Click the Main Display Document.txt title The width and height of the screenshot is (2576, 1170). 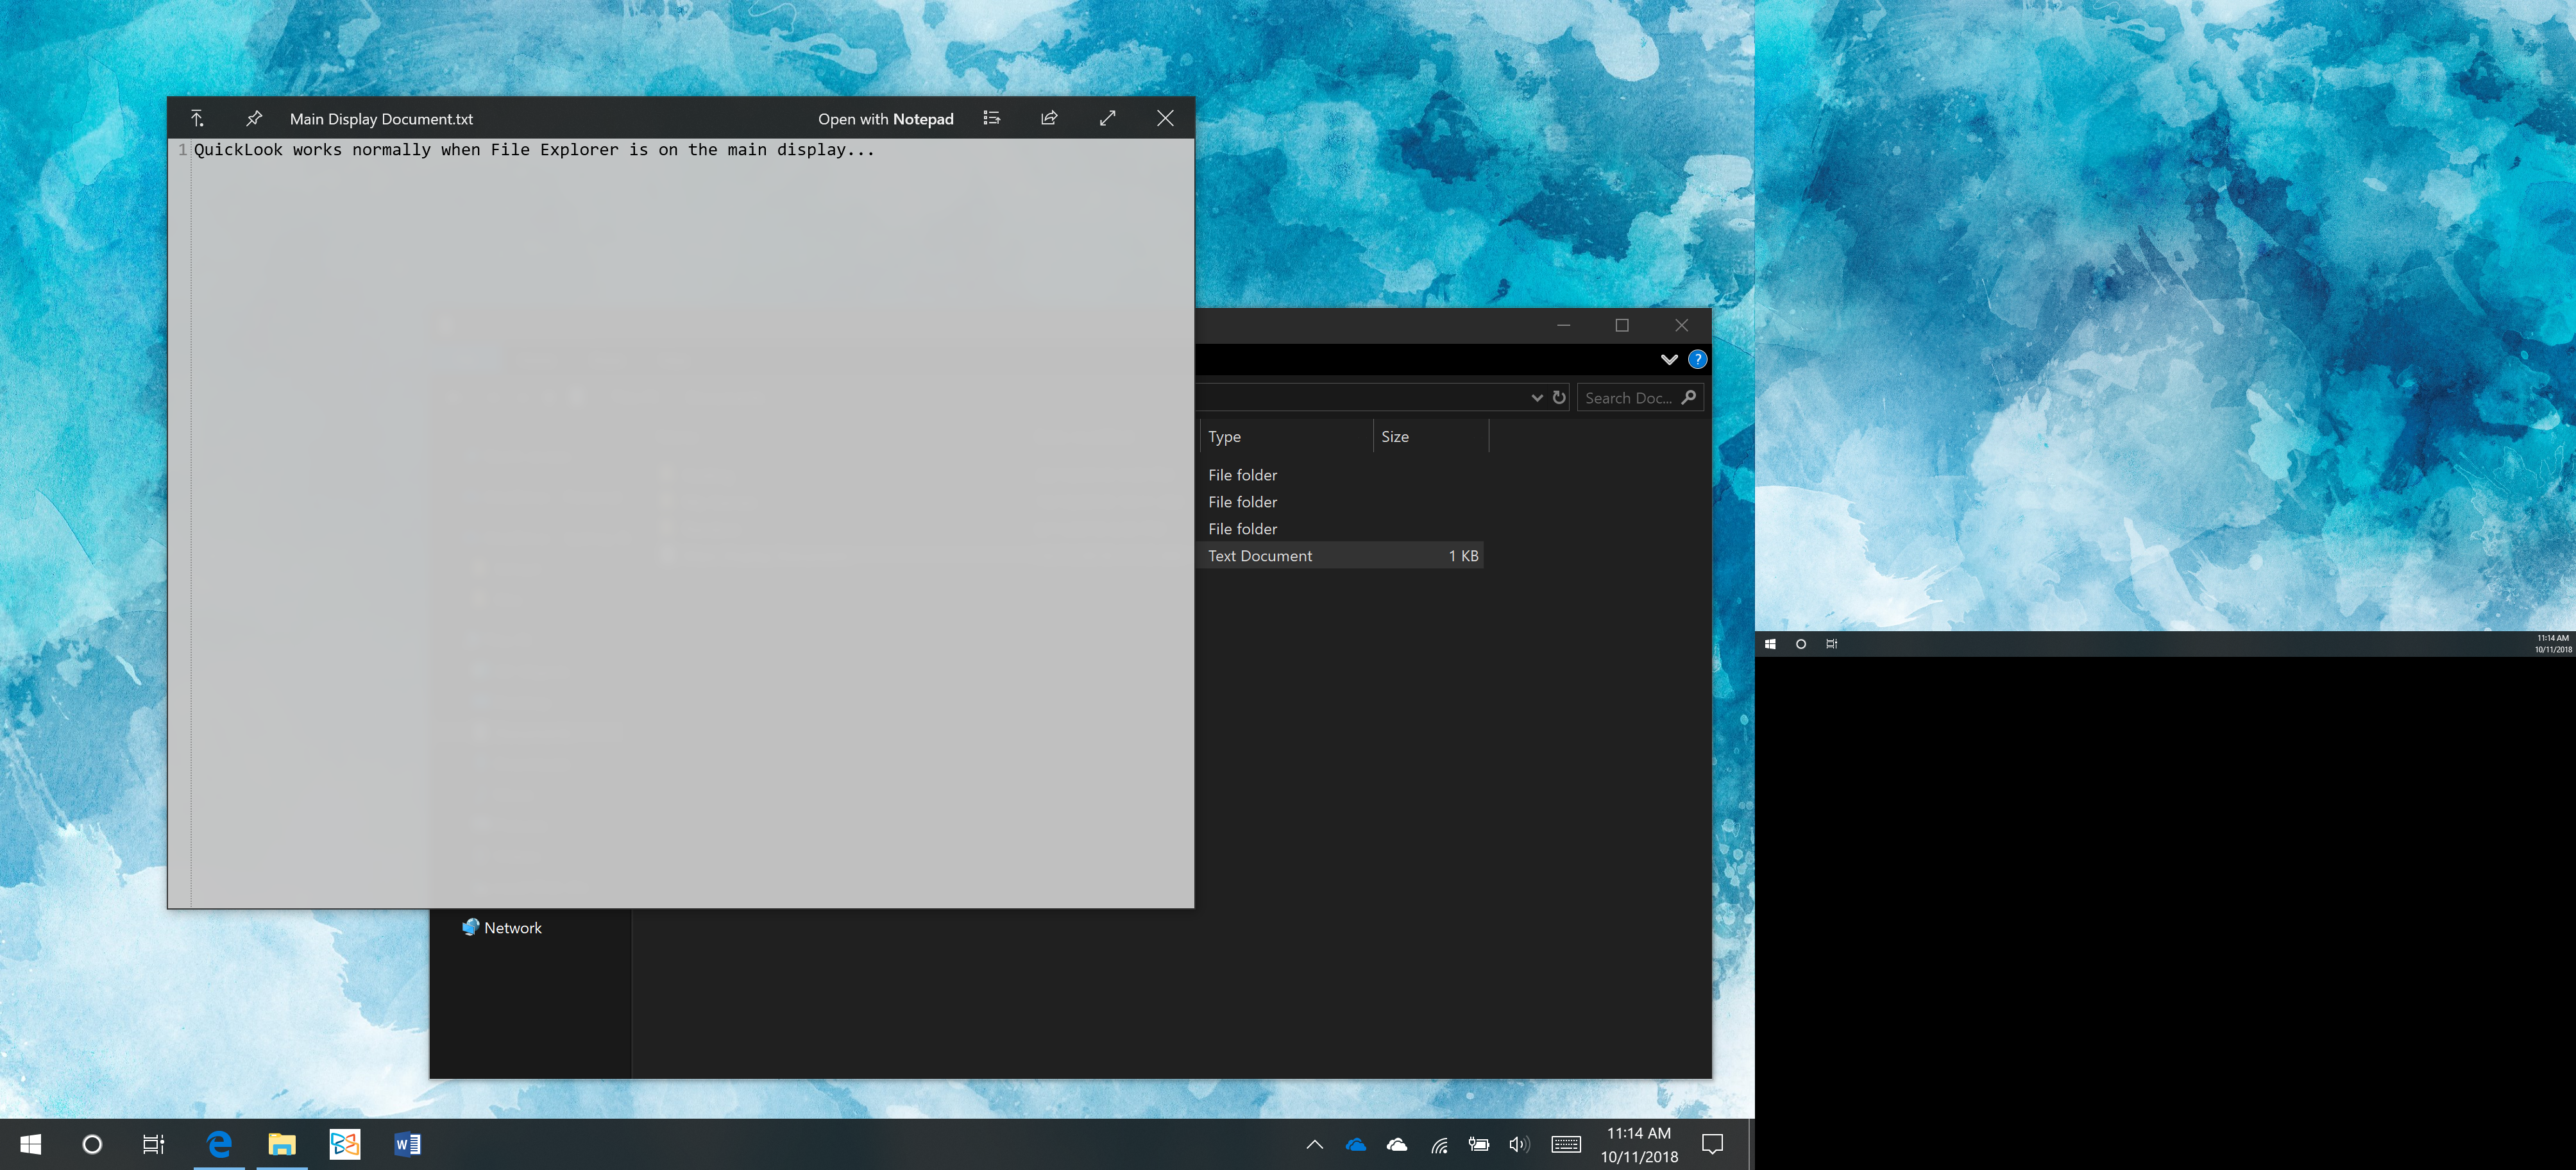click(381, 119)
